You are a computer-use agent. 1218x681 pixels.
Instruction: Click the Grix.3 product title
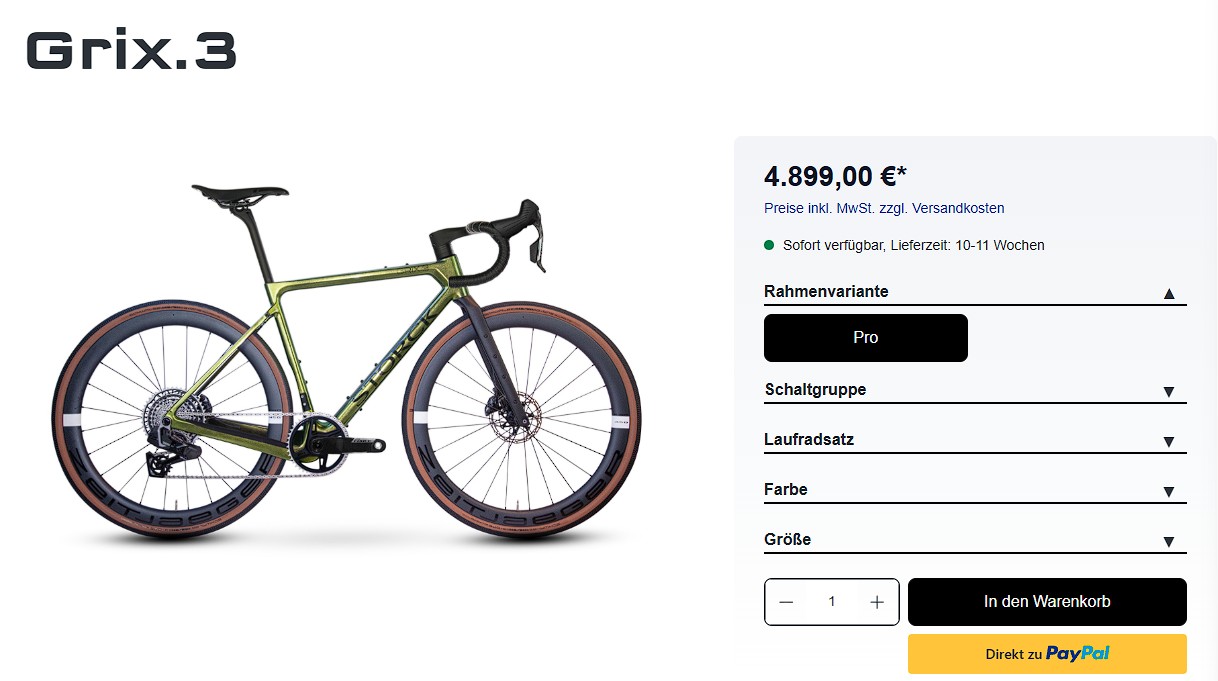[x=131, y=51]
